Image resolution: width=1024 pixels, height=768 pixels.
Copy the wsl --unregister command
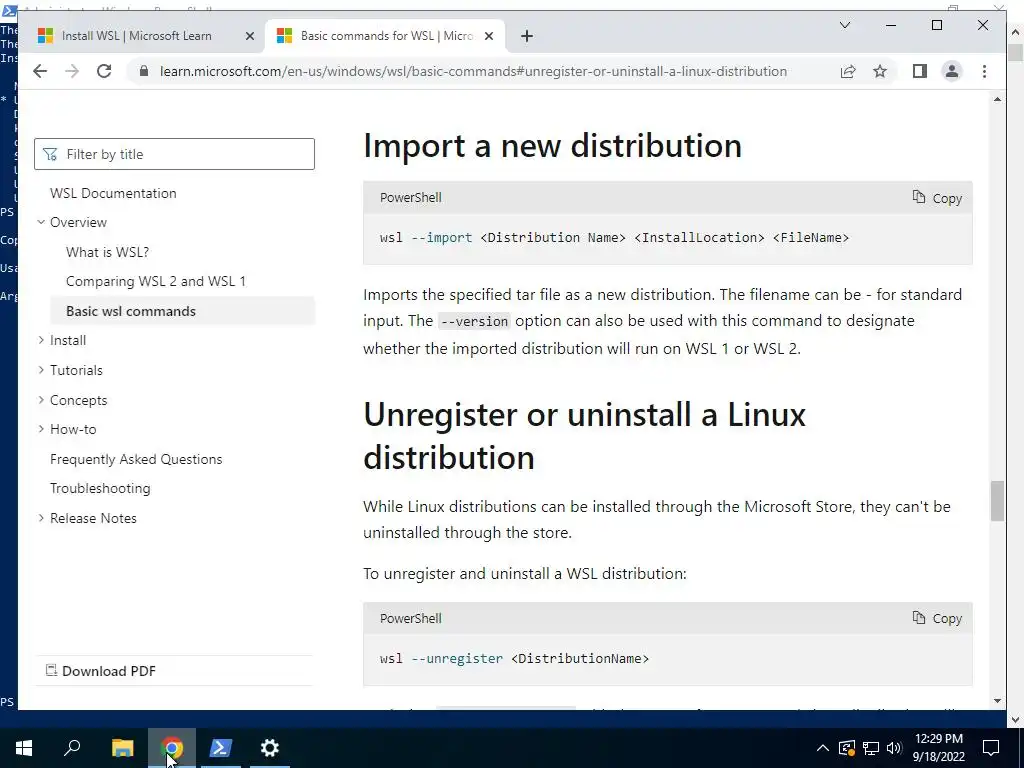(937, 618)
